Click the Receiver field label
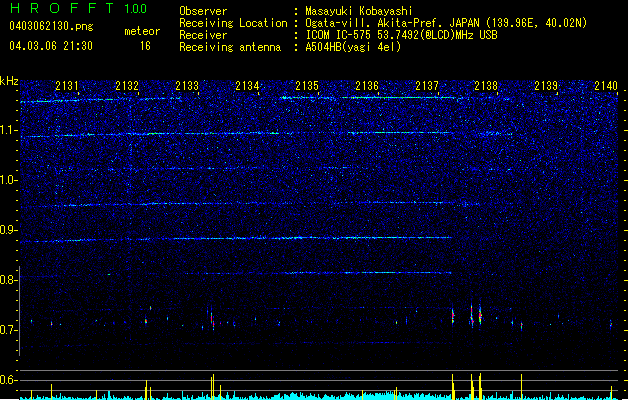Screen dimensions: 629x400 (203, 35)
